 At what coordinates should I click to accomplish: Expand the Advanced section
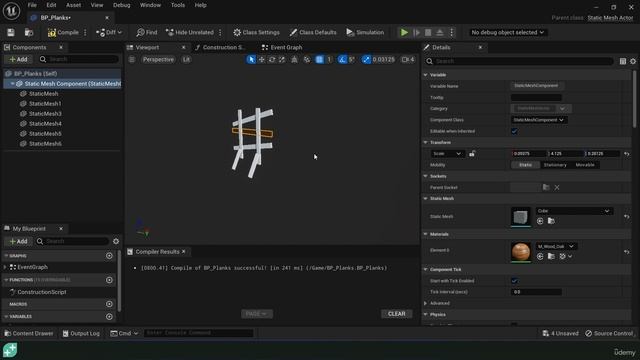425,303
